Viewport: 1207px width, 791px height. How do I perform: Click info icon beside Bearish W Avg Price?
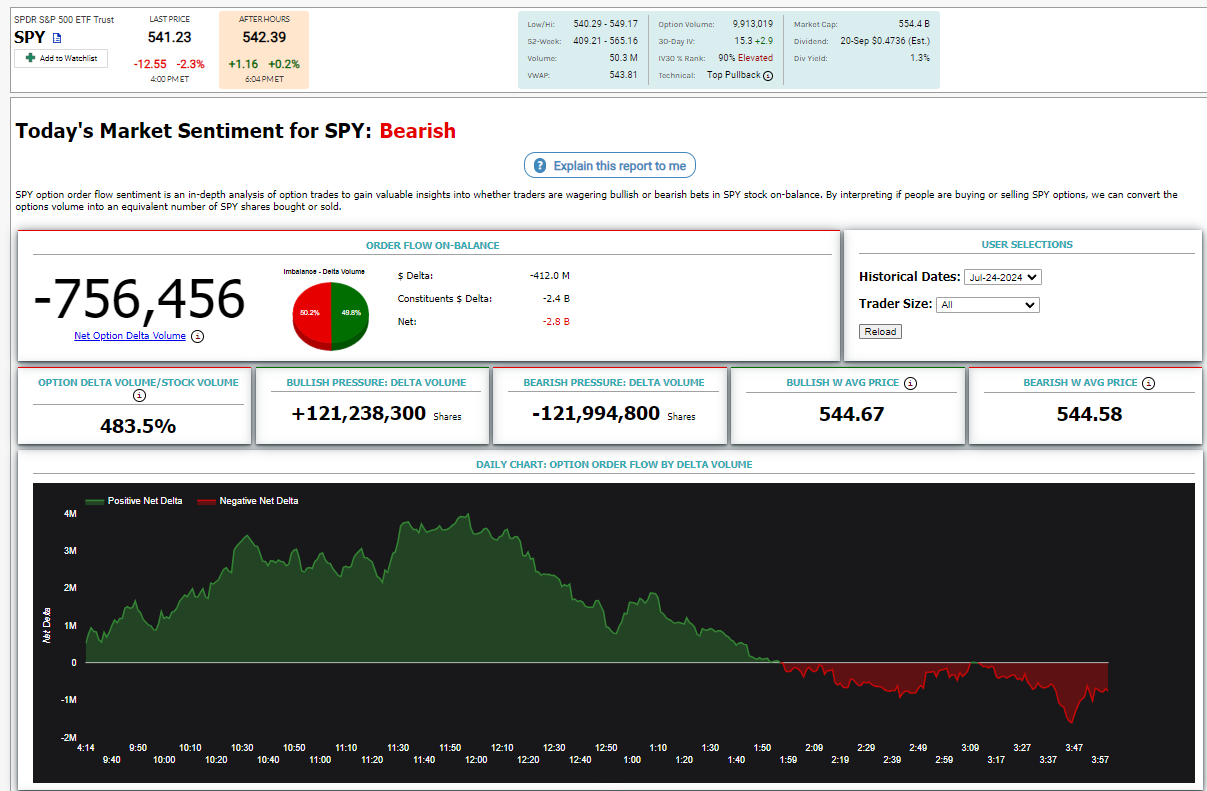point(1149,383)
